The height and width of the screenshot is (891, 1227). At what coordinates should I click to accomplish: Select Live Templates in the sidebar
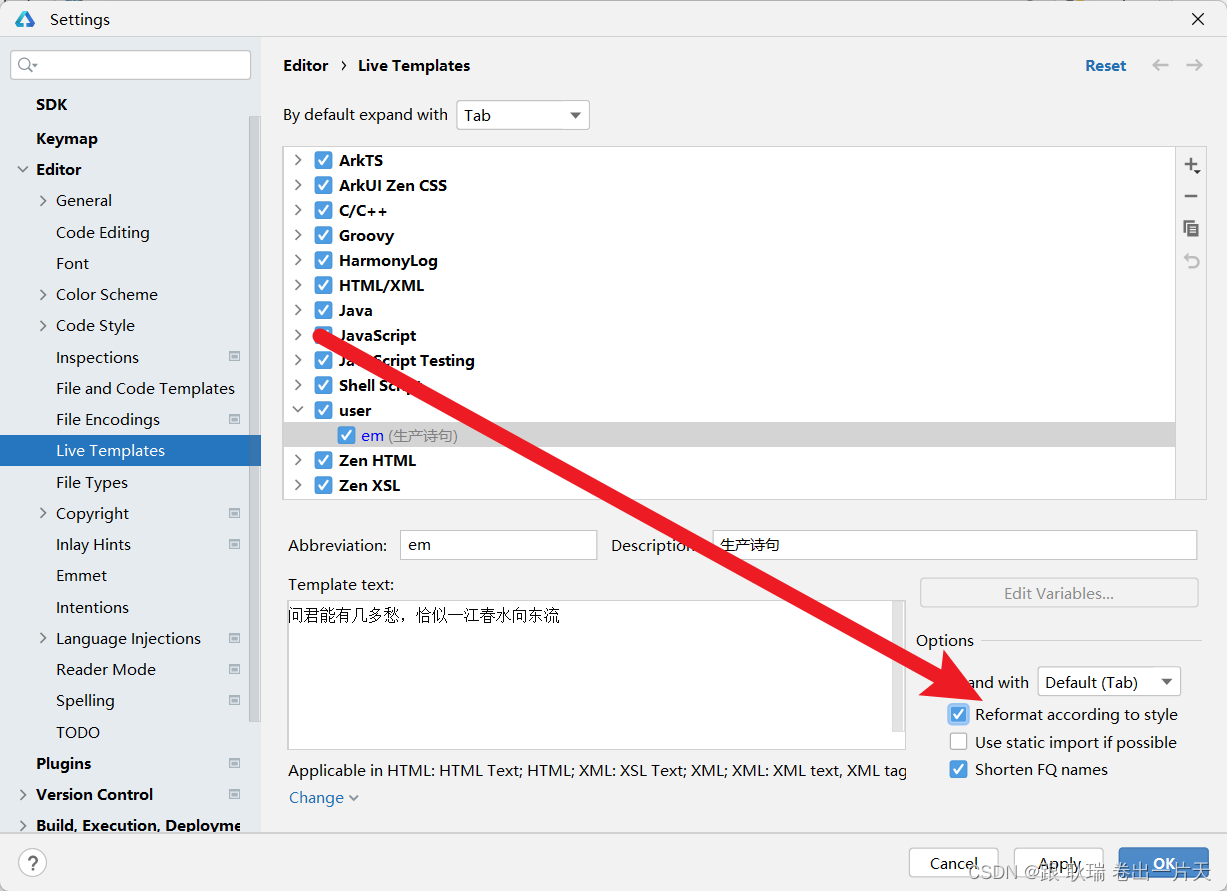coord(130,450)
